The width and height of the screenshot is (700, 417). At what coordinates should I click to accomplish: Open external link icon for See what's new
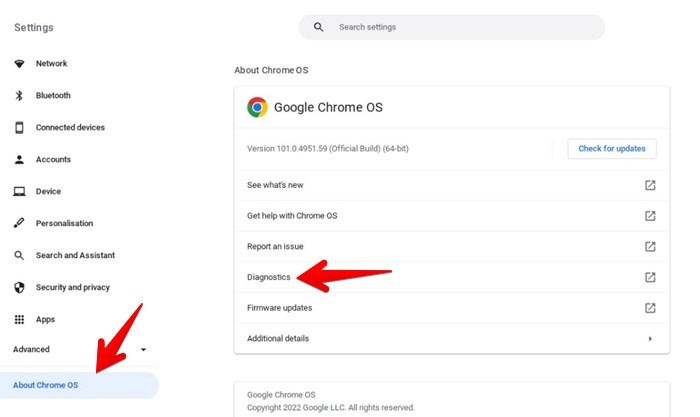tap(650, 185)
